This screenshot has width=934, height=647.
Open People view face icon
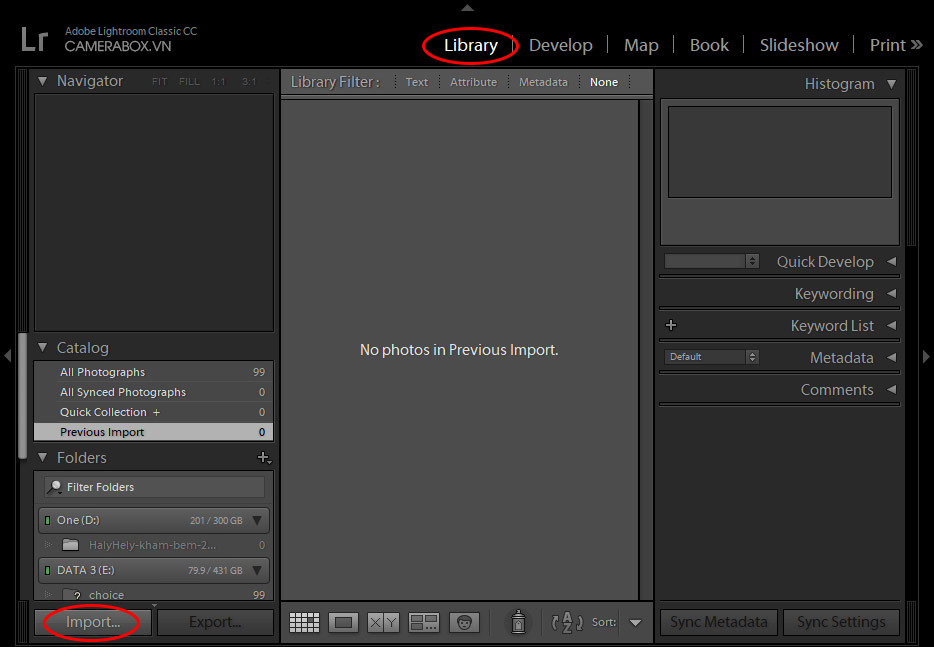(x=464, y=622)
